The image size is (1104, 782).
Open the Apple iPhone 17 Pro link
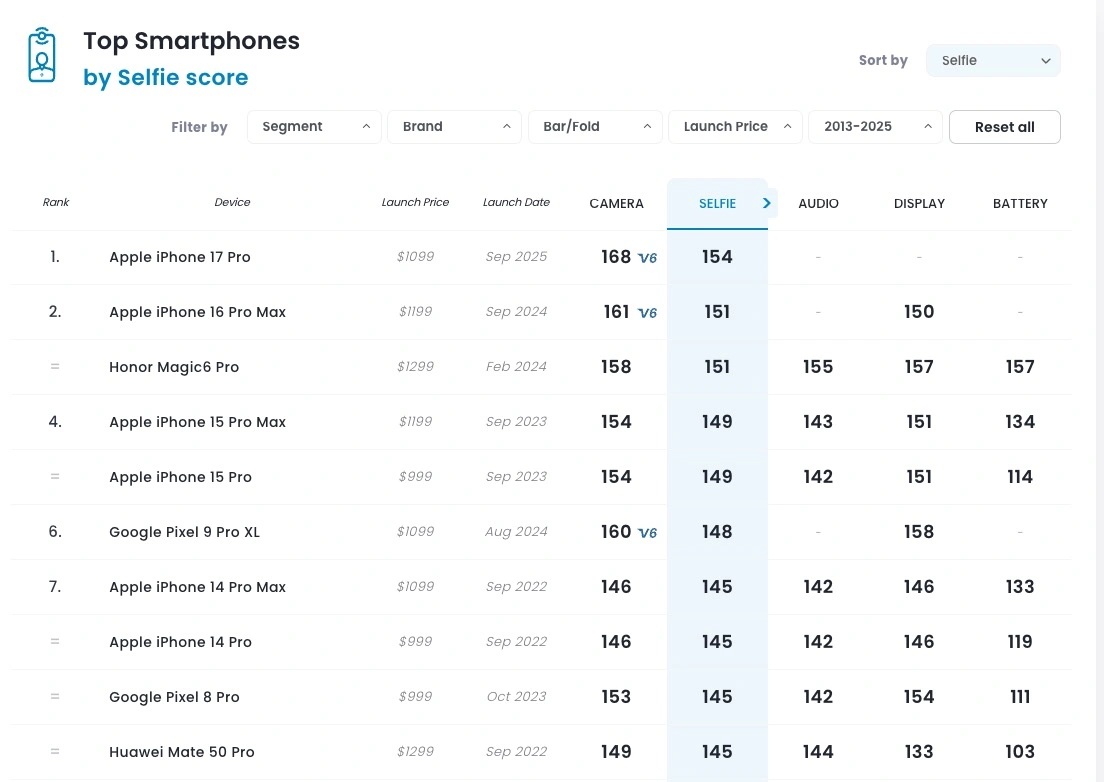[x=180, y=257]
